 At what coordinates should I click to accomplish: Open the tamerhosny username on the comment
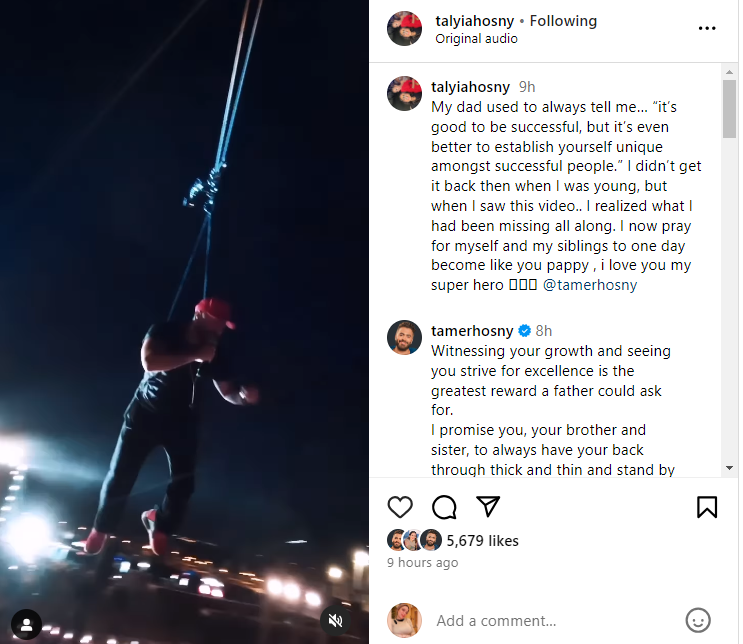472,331
